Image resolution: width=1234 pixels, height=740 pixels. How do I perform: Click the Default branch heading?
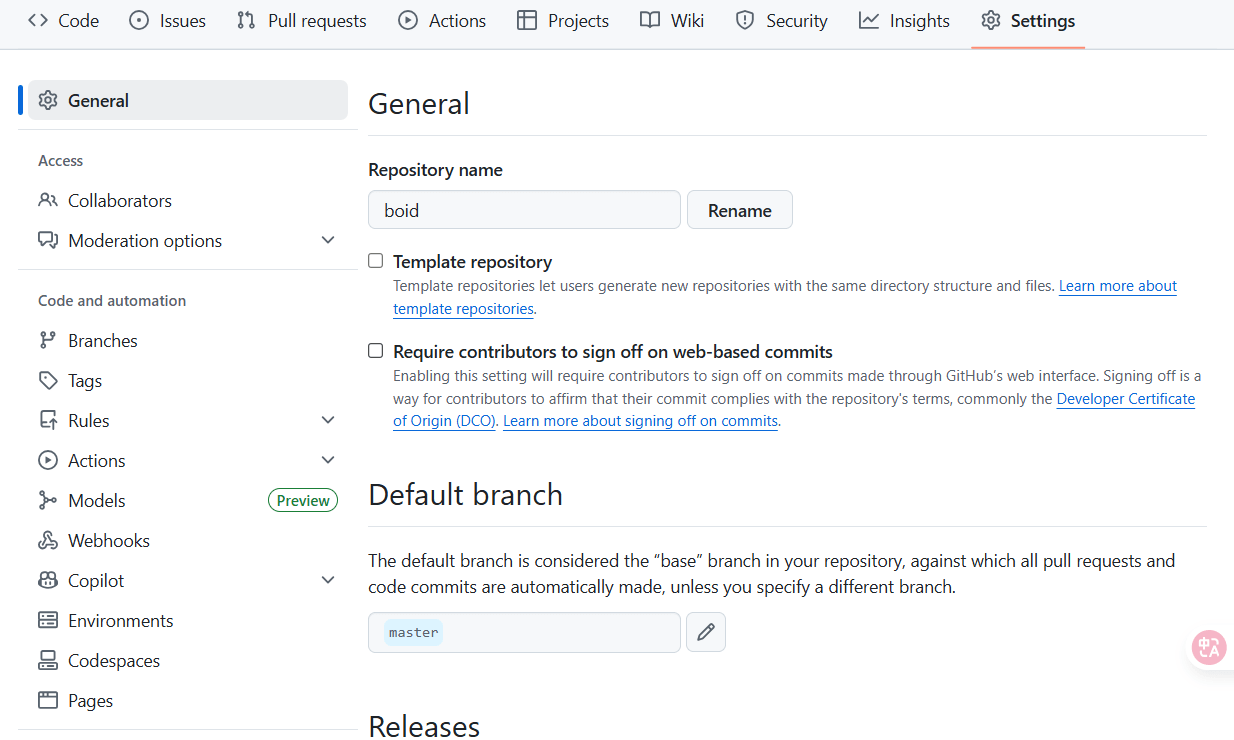(465, 495)
